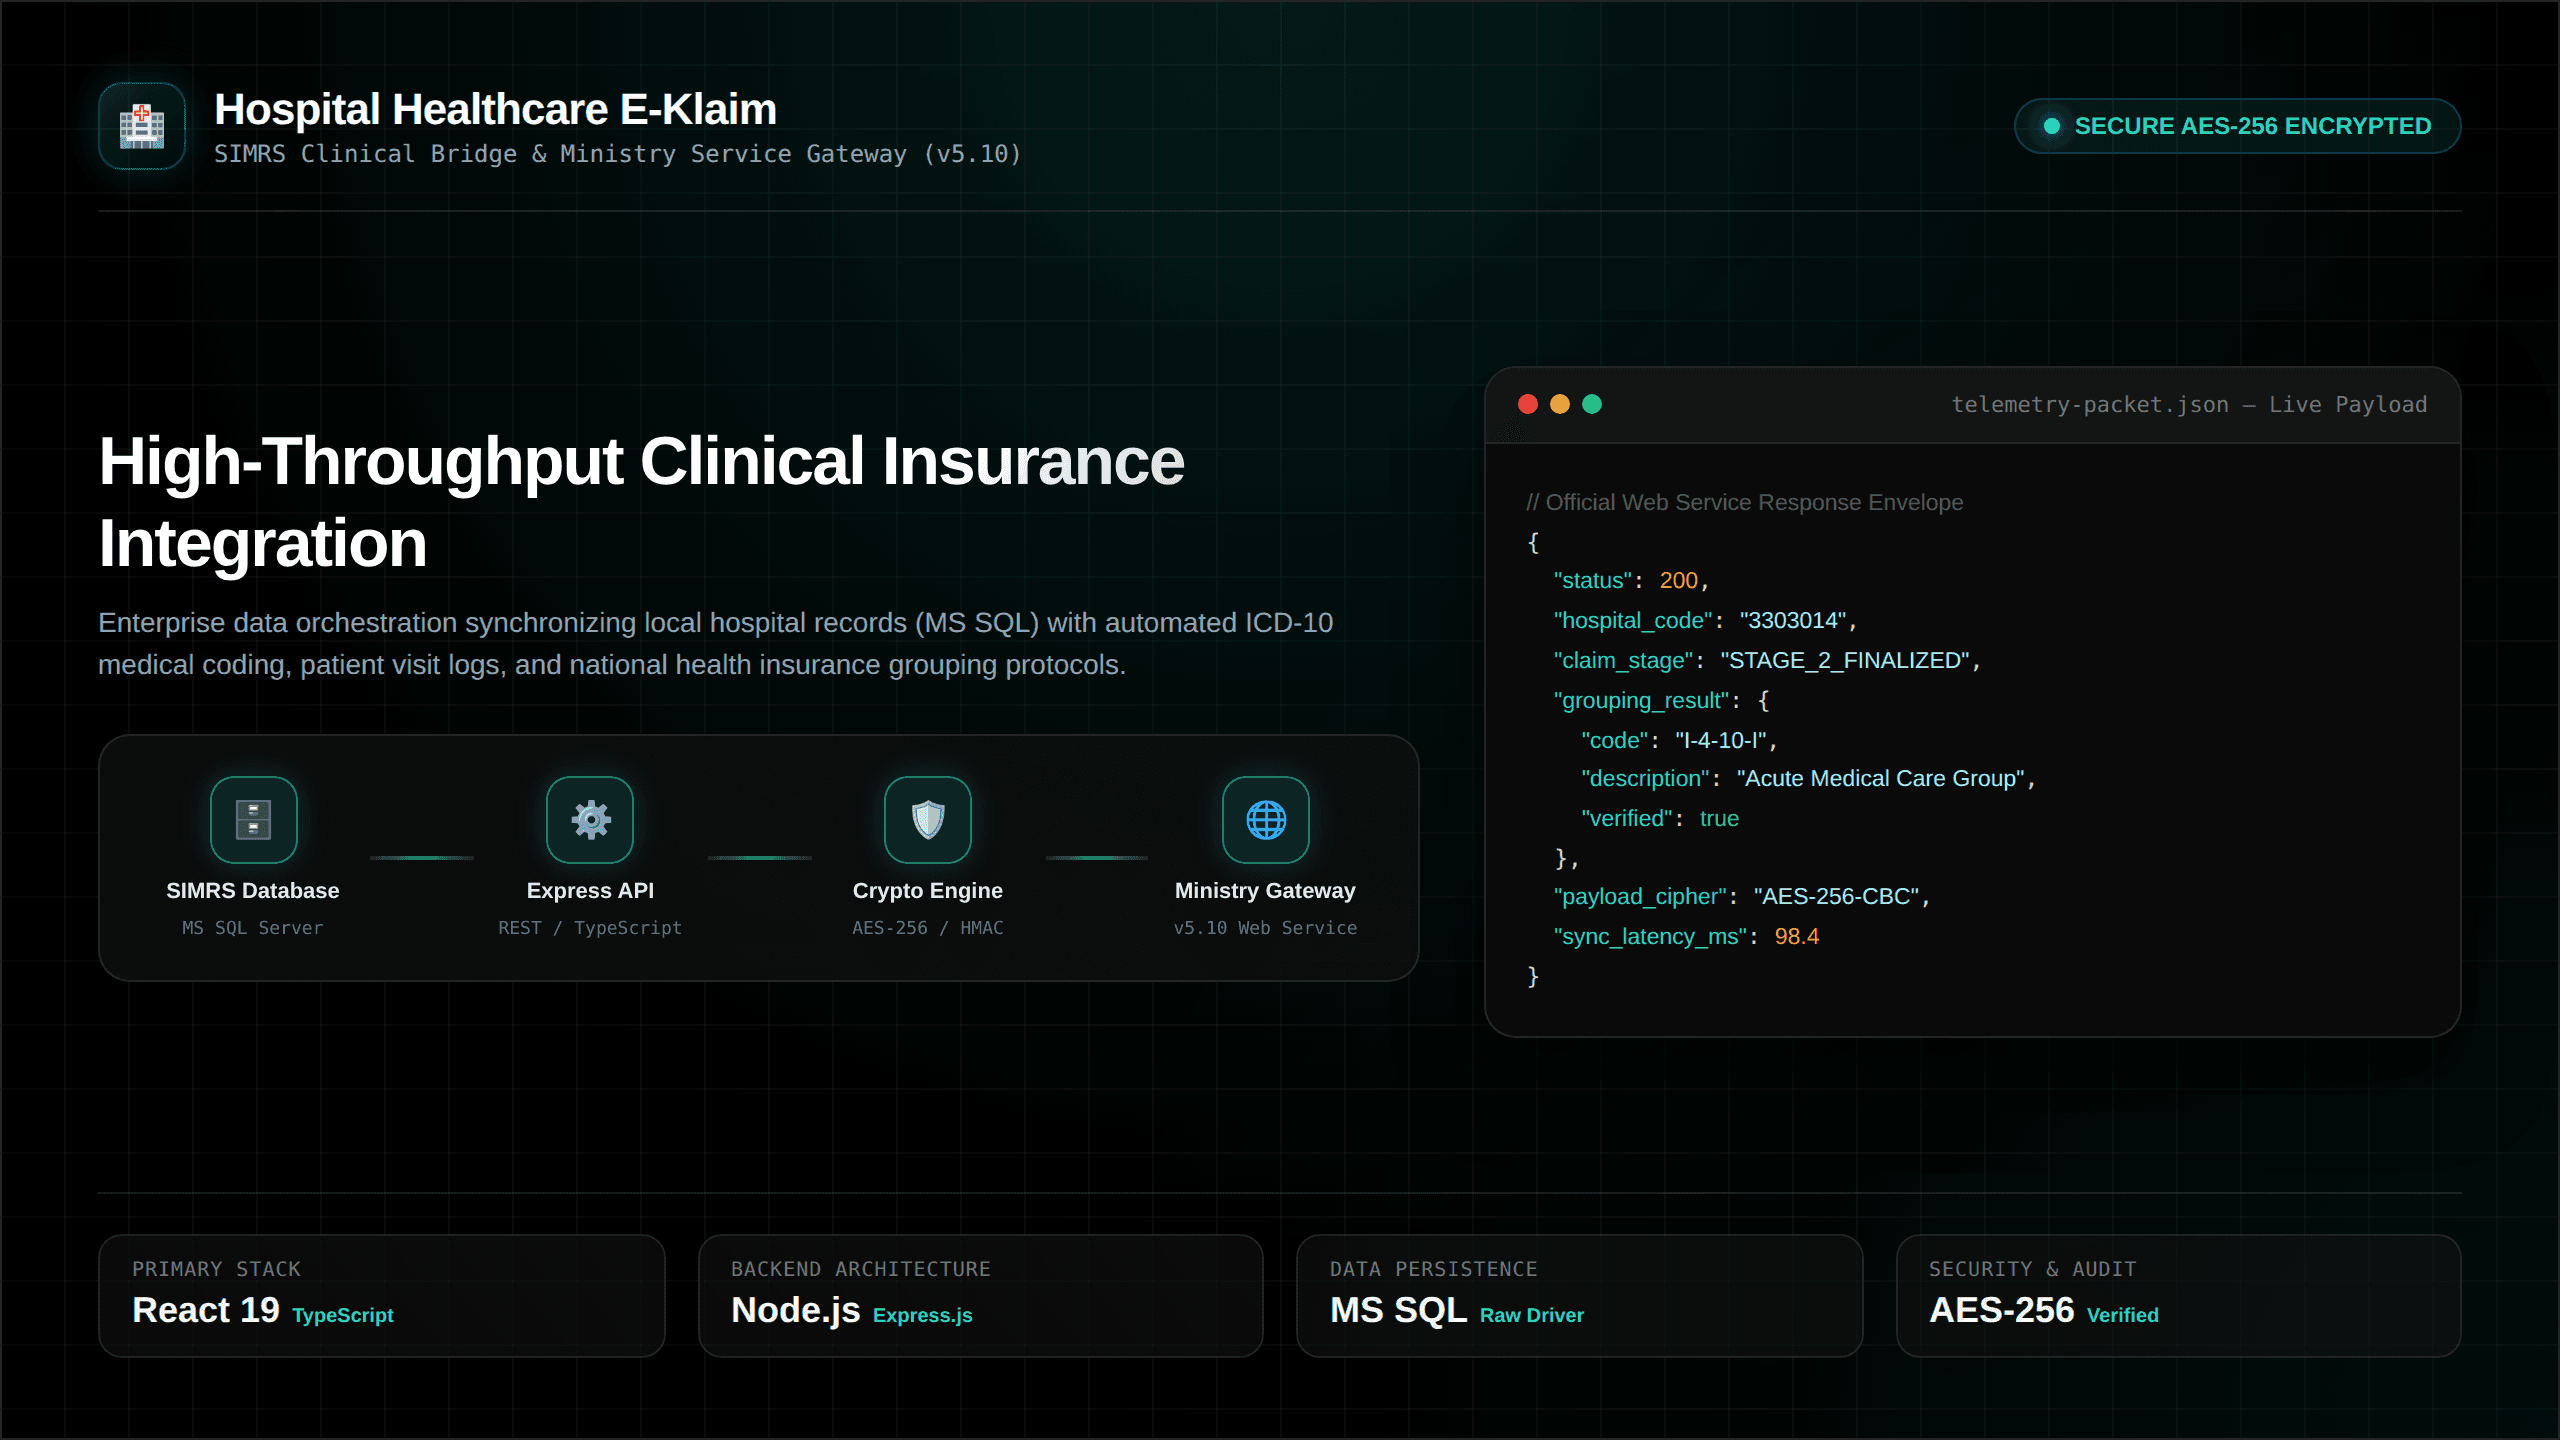Click the v5.10 Web Service caption
This screenshot has height=1440, width=2560.
(x=1265, y=928)
